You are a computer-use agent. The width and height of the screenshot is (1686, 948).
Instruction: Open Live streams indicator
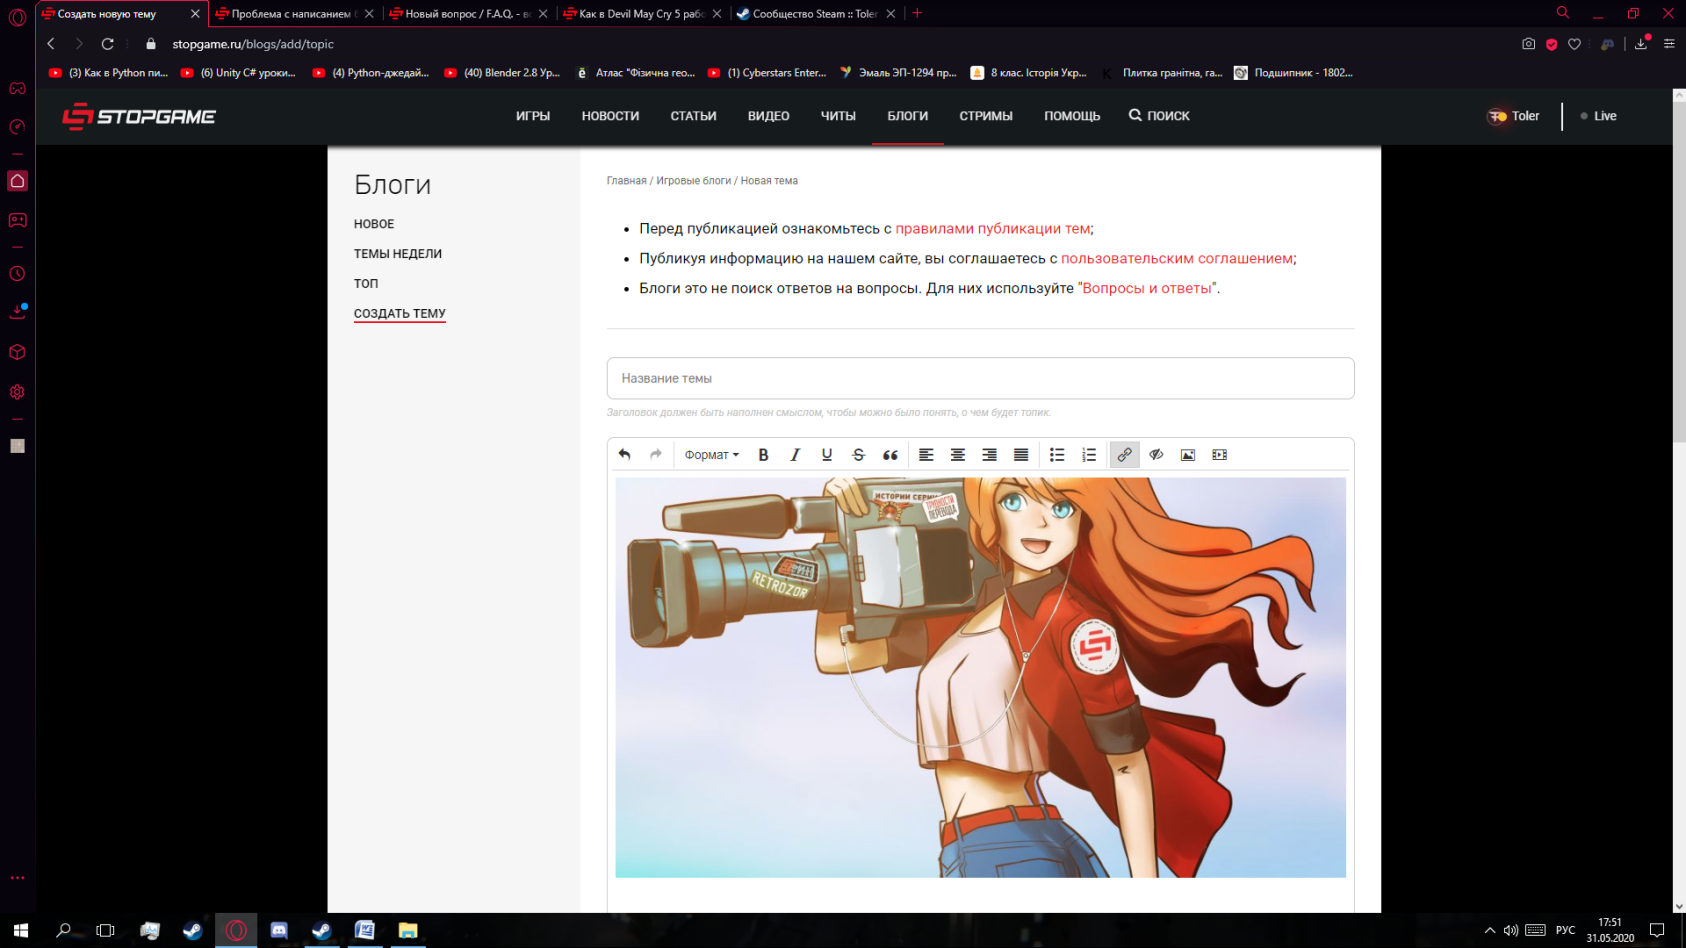click(x=1598, y=116)
